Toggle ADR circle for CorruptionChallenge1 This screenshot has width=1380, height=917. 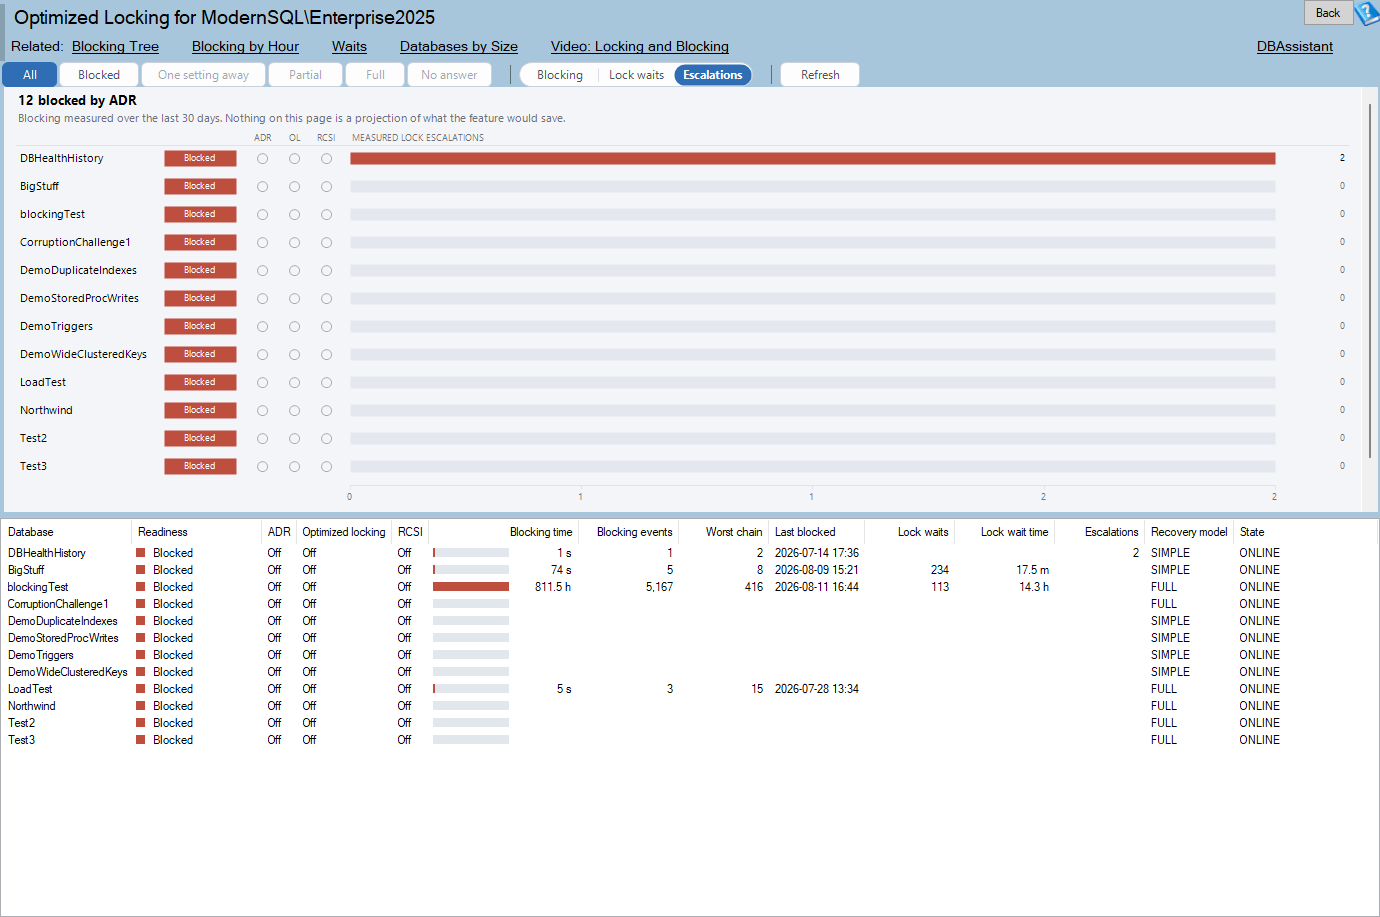pos(263,242)
